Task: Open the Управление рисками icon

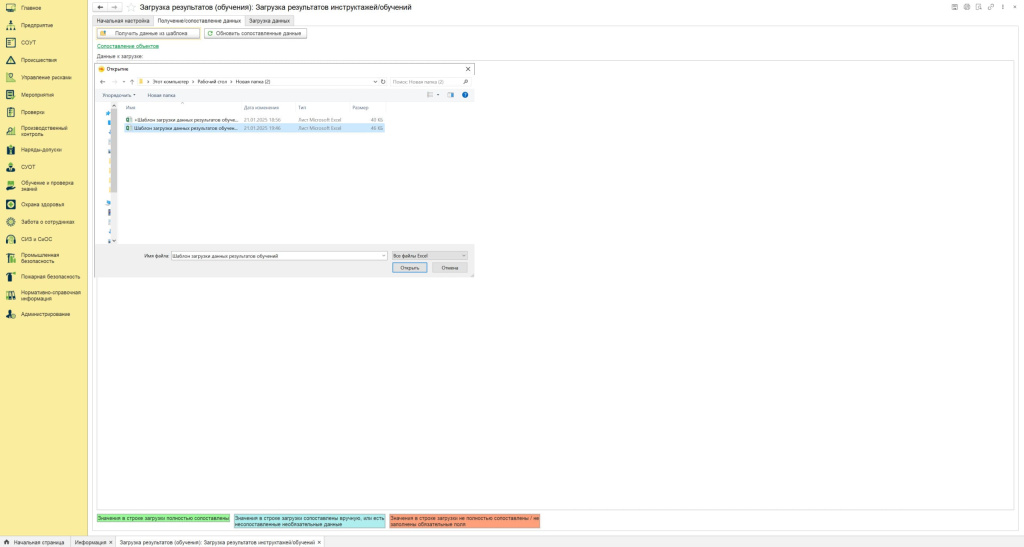Action: pos(10,77)
